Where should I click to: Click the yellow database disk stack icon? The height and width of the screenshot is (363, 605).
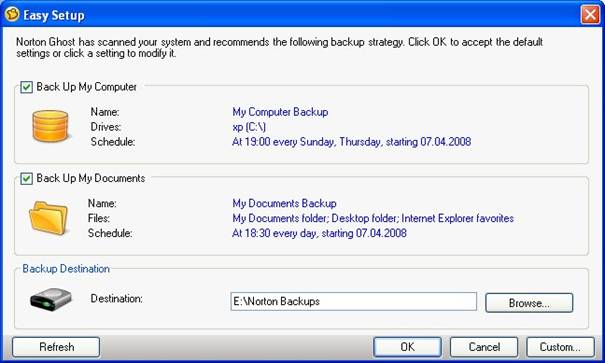pos(50,126)
